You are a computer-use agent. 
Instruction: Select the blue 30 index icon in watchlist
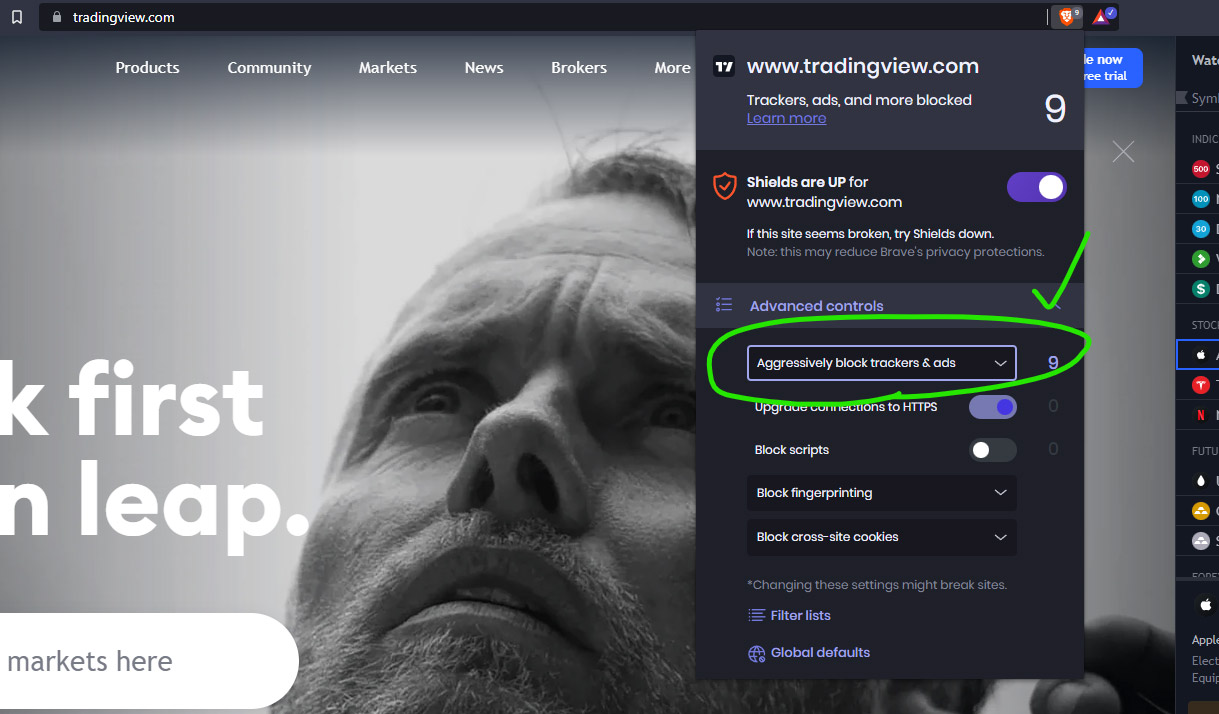[1201, 229]
